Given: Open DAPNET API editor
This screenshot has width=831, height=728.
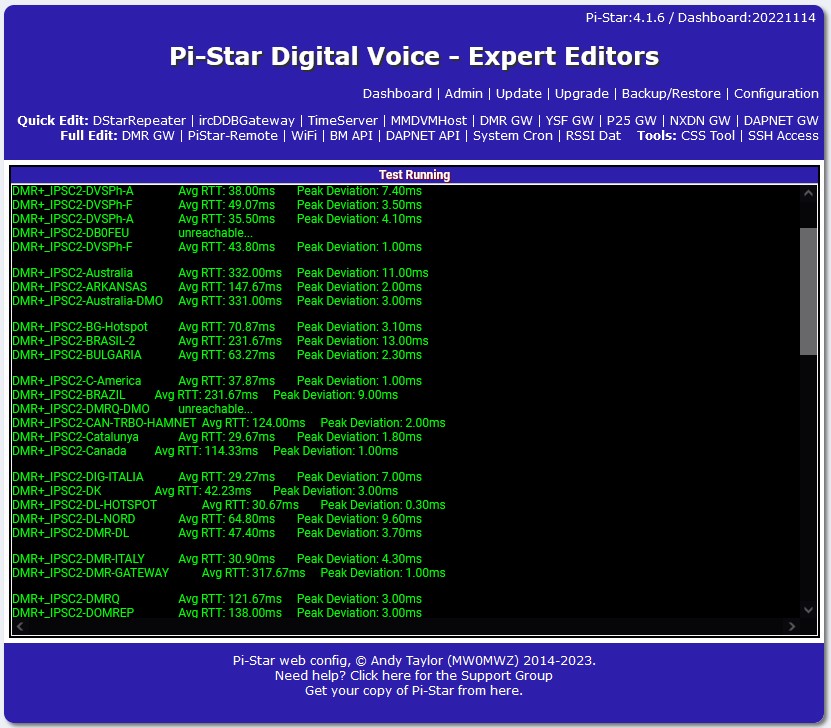Looking at the screenshot, I should point(422,136).
